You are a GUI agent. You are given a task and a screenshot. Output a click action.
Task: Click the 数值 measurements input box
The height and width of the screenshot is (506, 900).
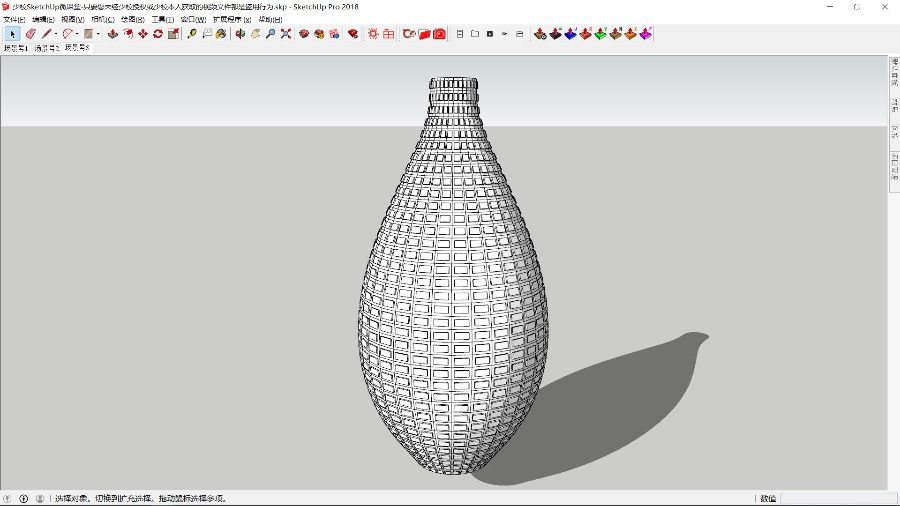(x=838, y=498)
